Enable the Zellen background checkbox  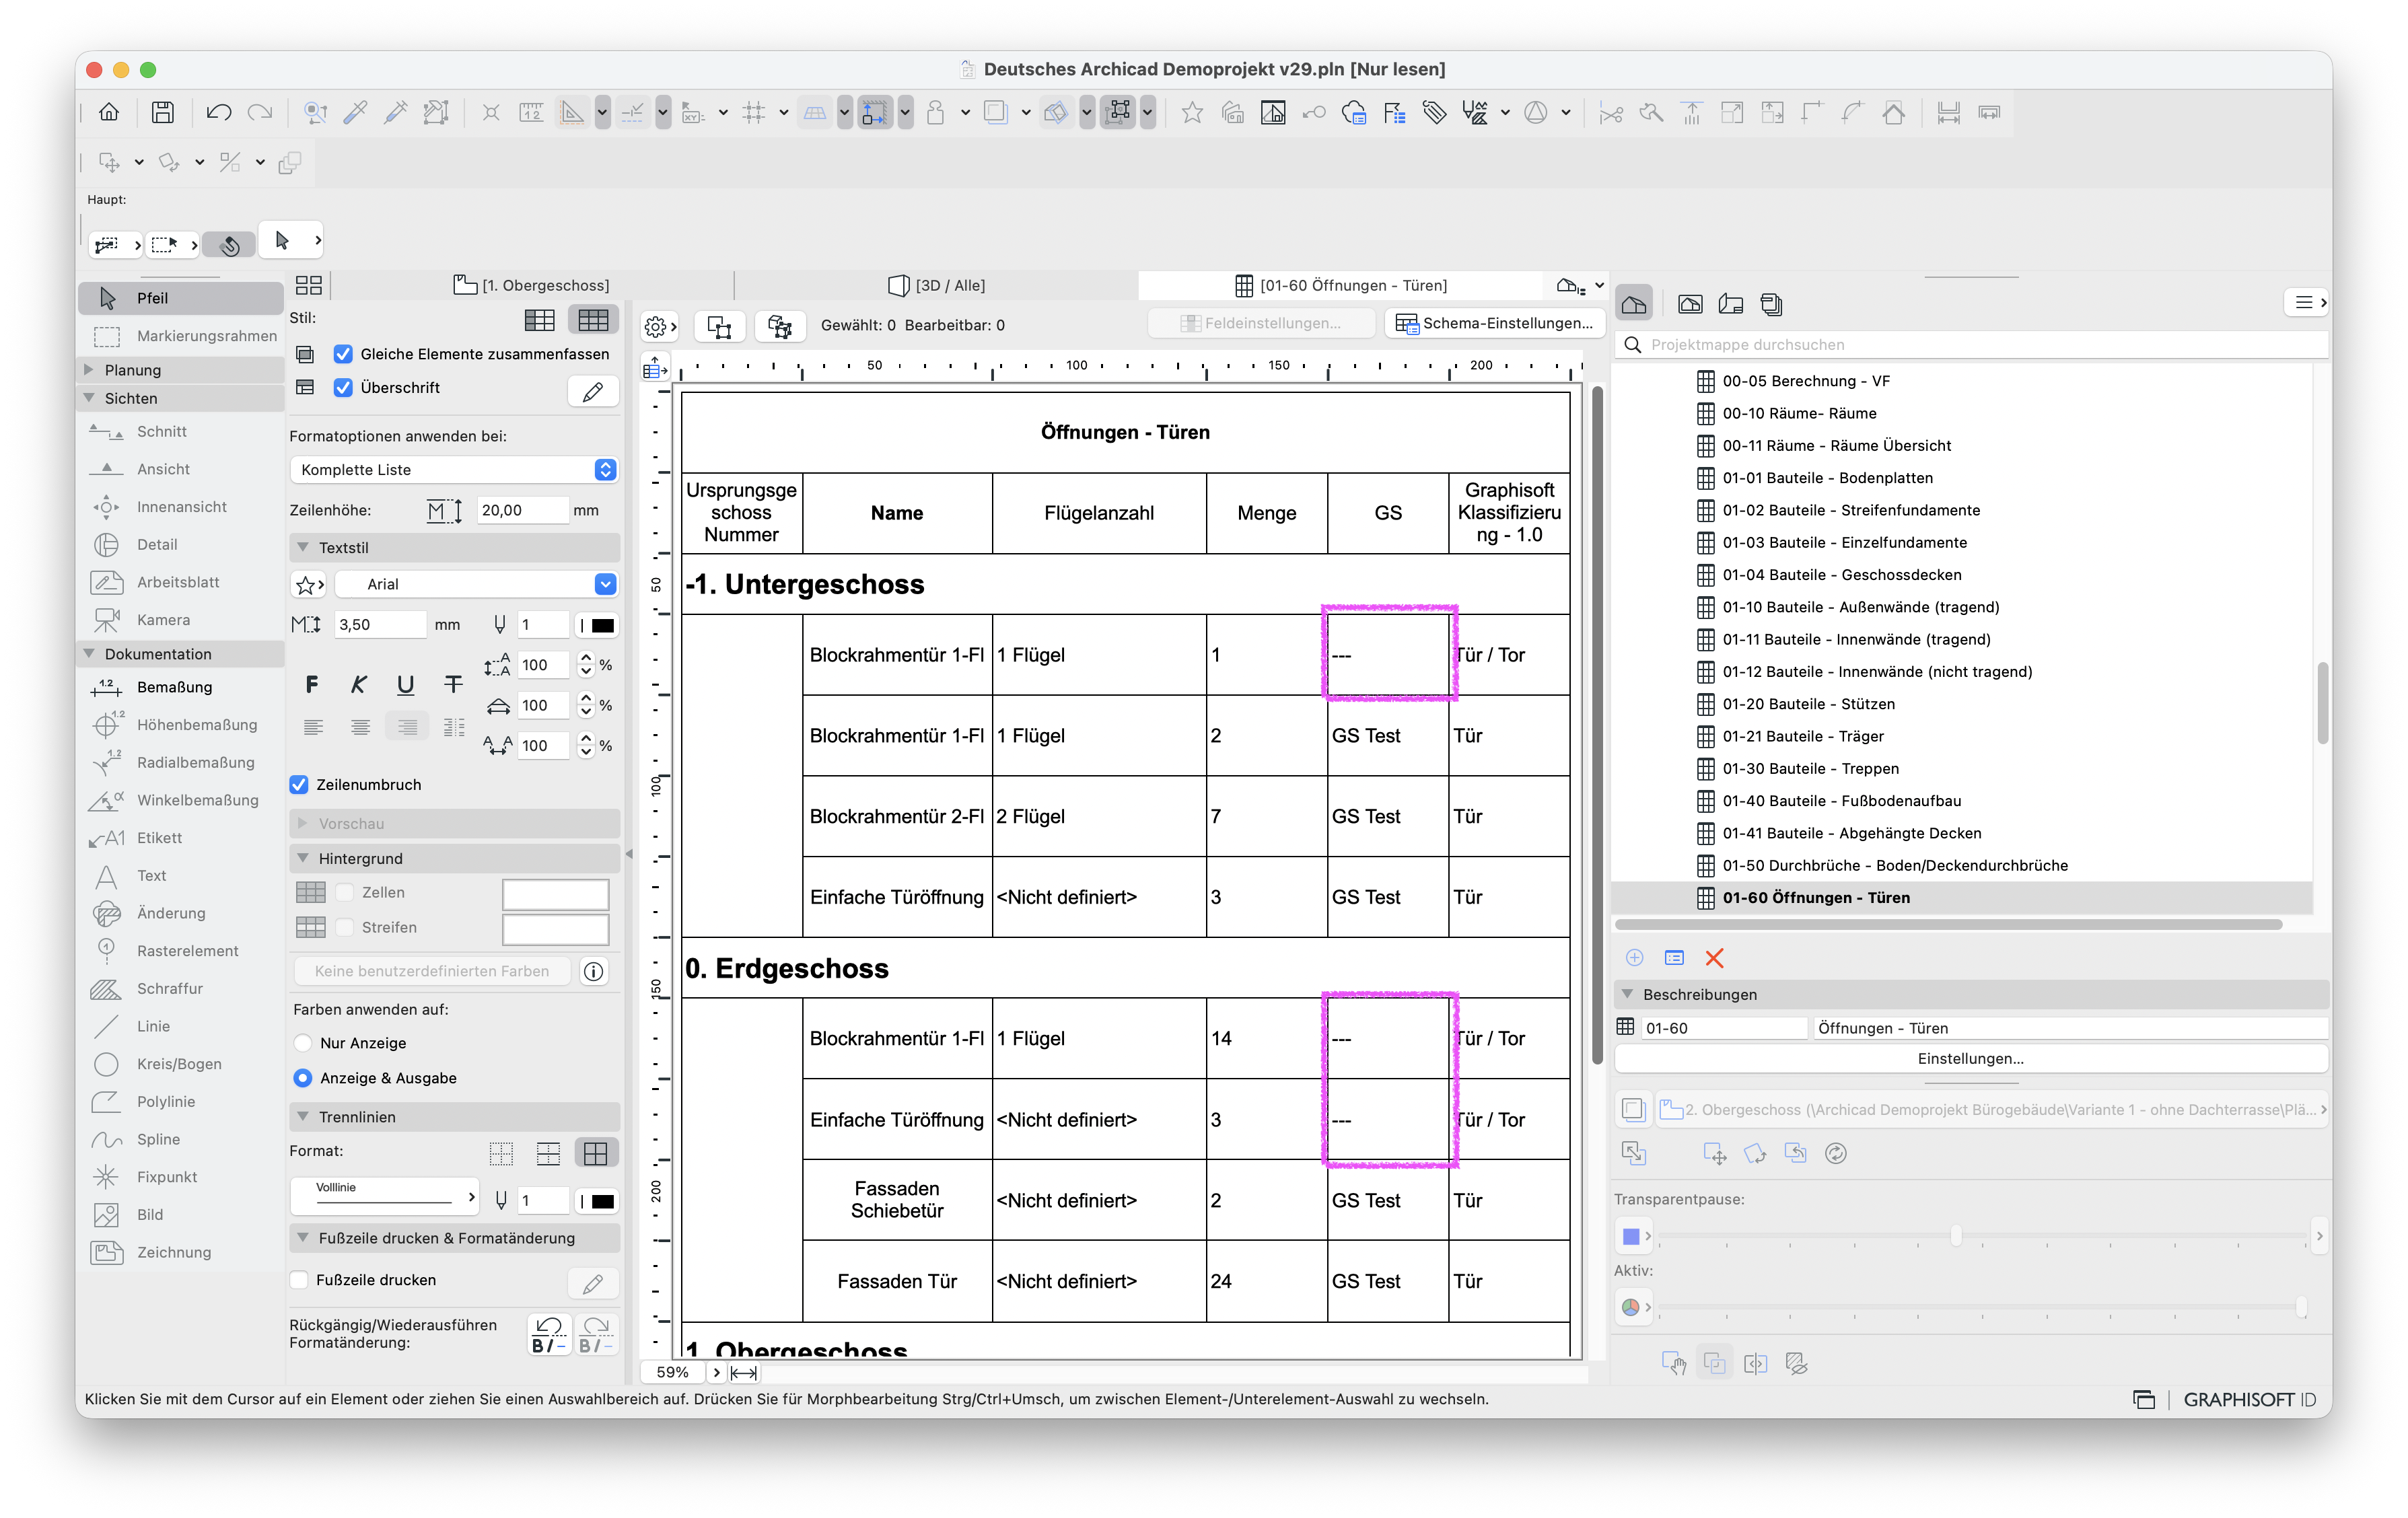[345, 892]
